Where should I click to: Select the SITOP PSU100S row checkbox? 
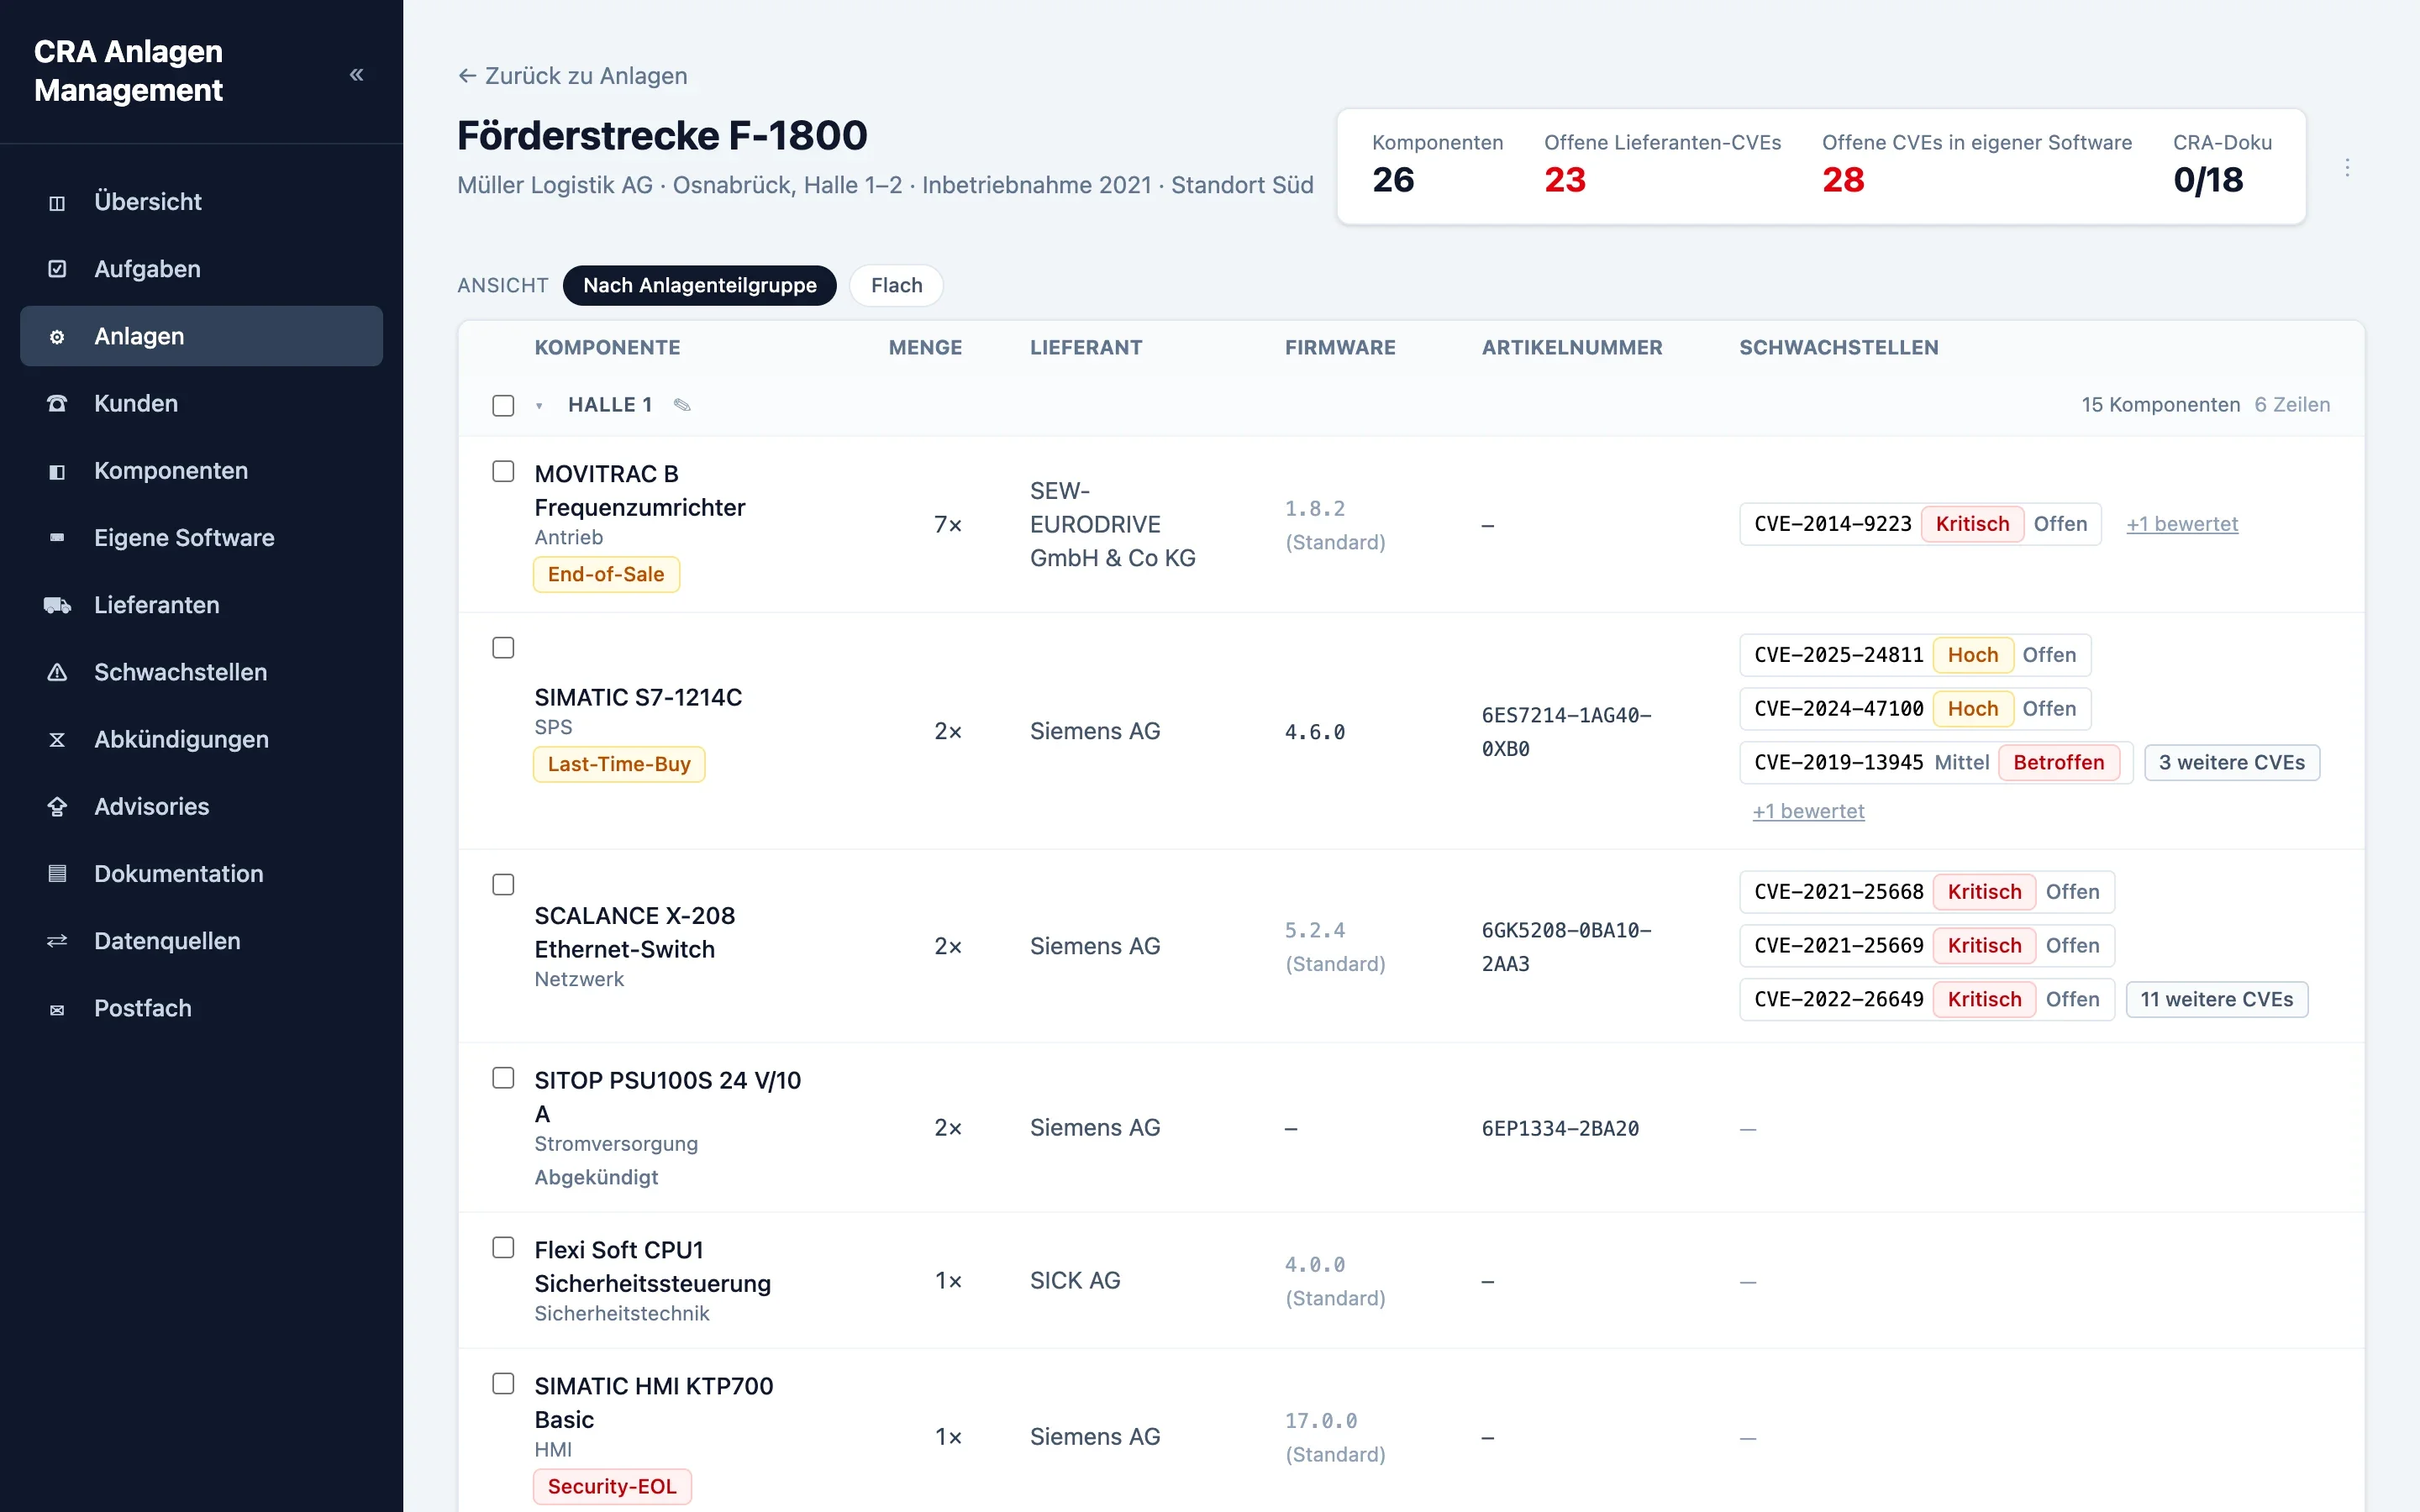tap(503, 1078)
